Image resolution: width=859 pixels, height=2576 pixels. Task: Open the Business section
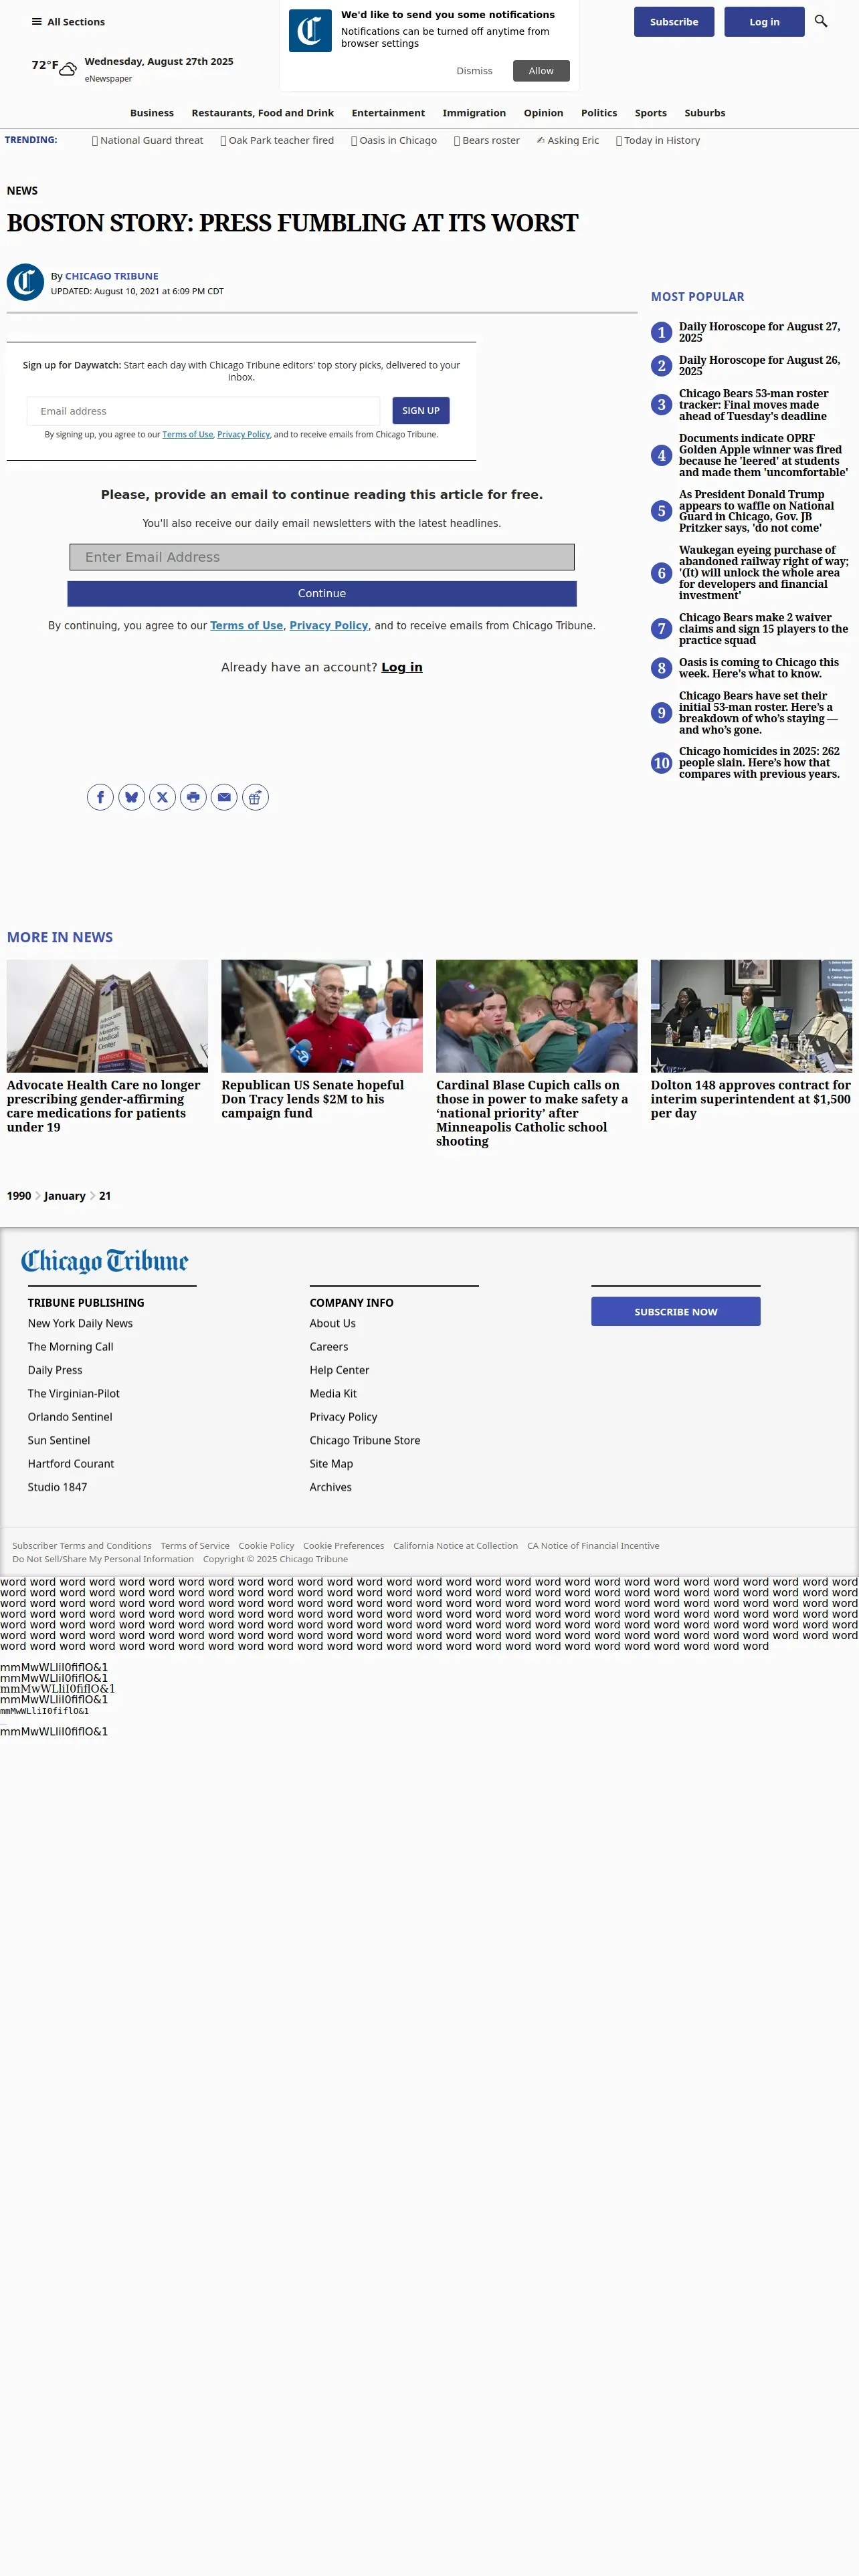152,113
